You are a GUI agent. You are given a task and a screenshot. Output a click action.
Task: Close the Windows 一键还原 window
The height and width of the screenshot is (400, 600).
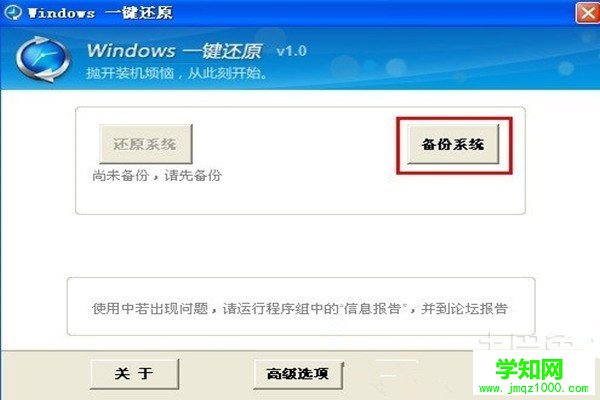click(587, 13)
